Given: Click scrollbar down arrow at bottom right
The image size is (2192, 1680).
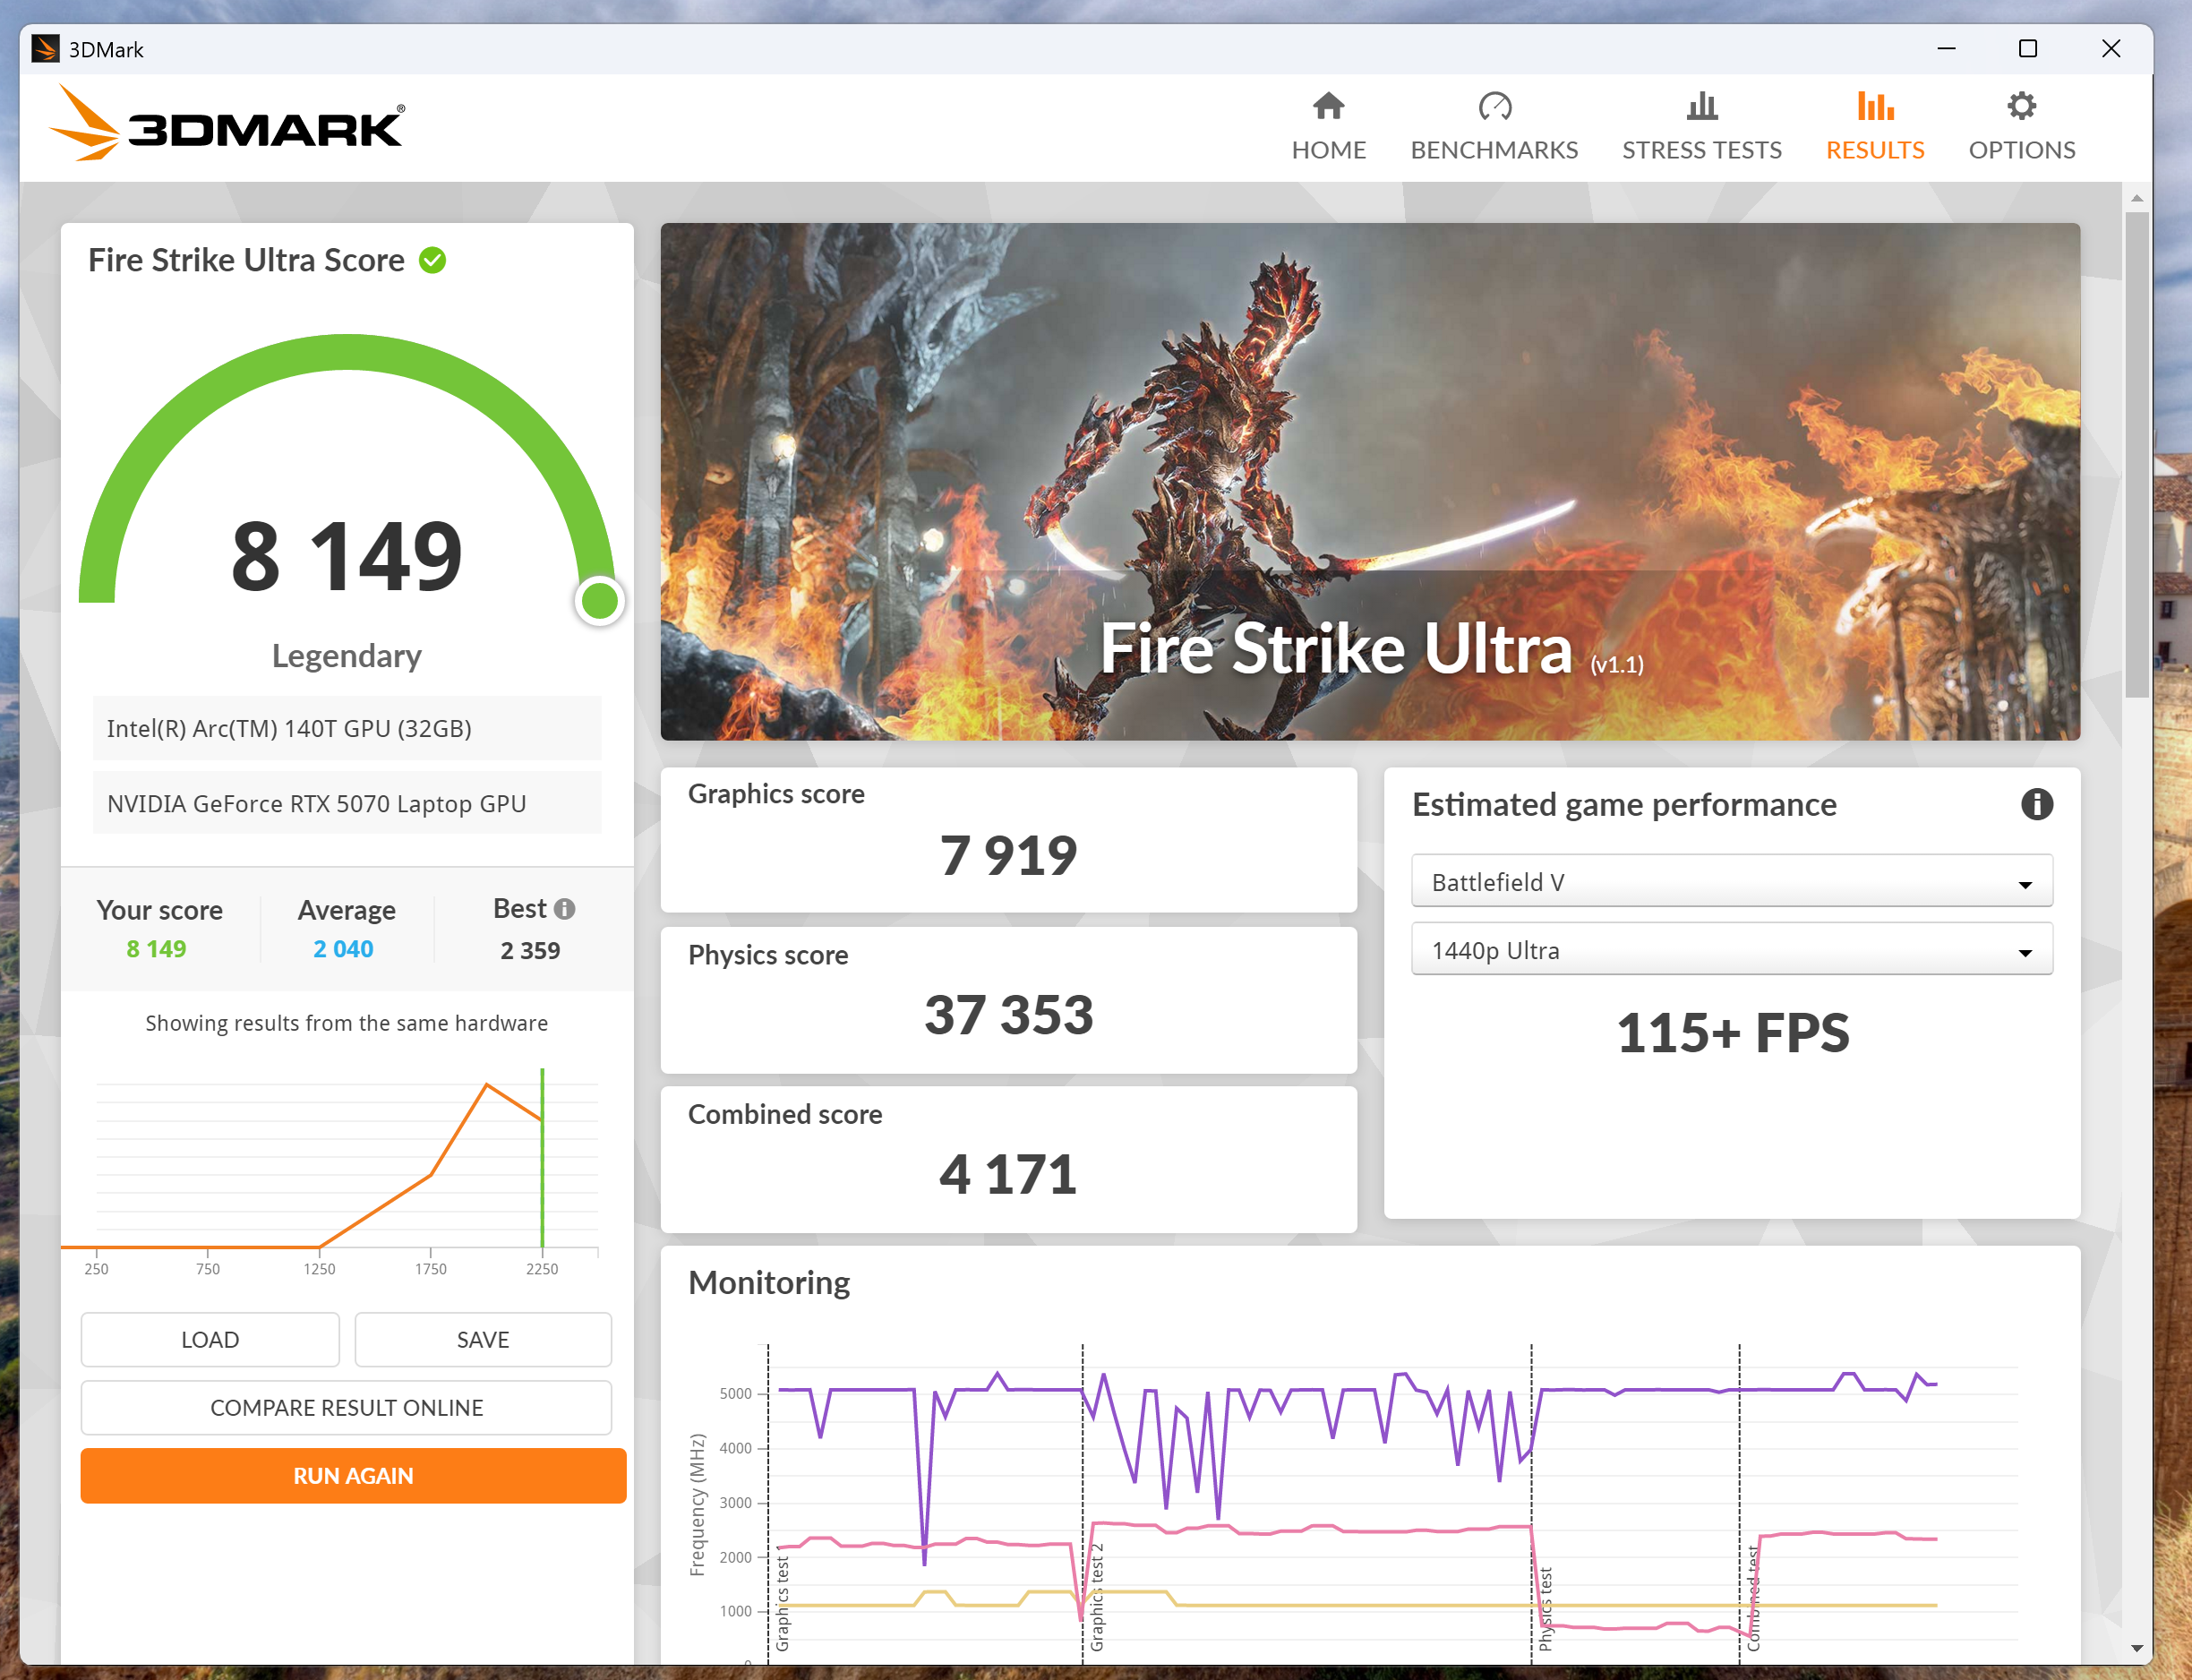Looking at the screenshot, I should coord(2136,1647).
